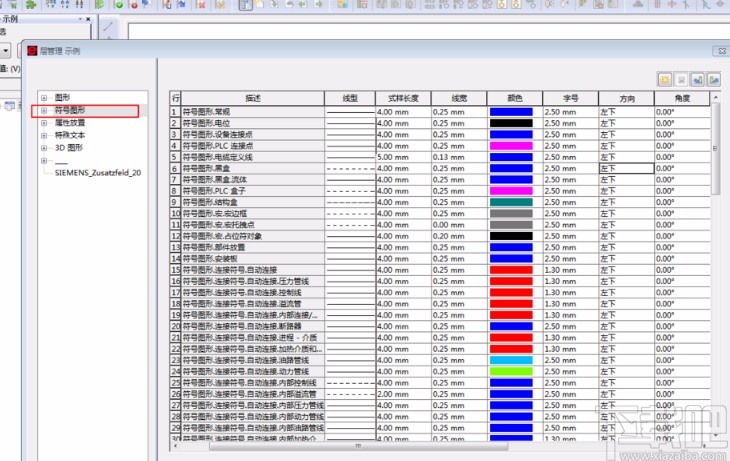Click the black color swatch in row 2
The image size is (730, 461).
click(x=511, y=123)
